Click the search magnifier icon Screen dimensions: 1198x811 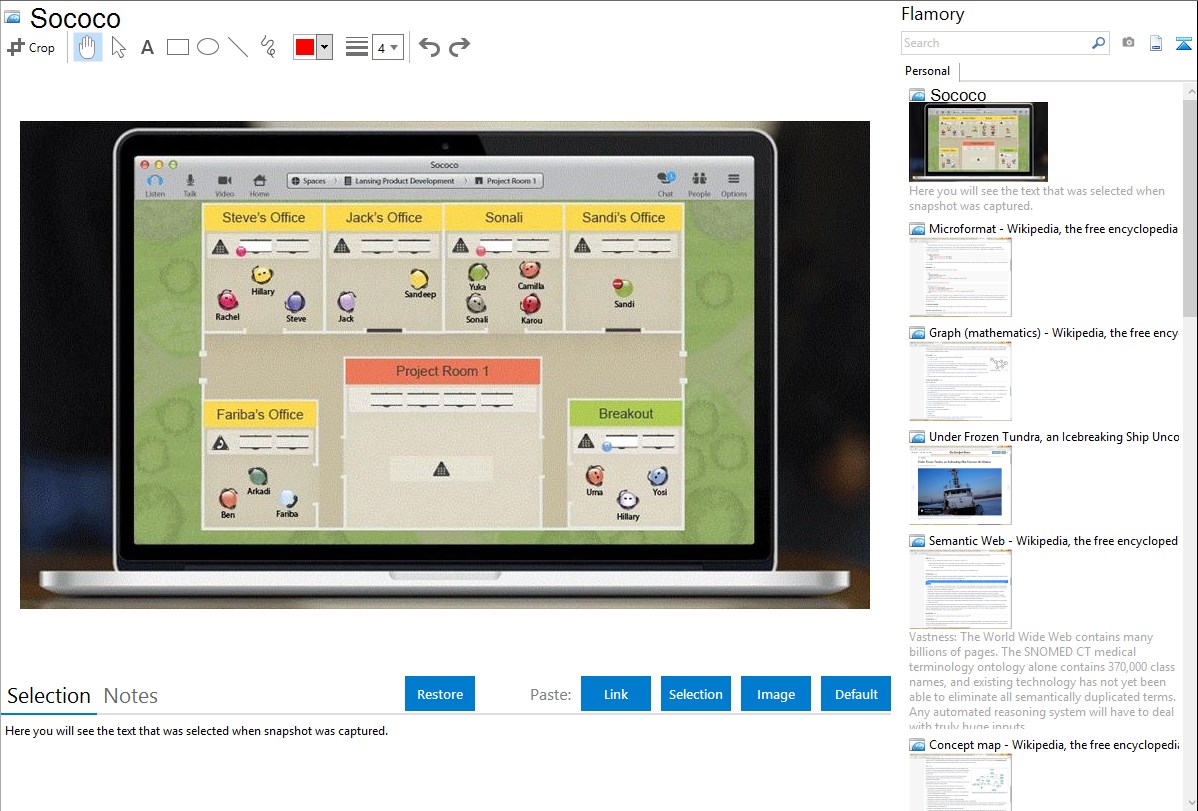click(x=1099, y=43)
